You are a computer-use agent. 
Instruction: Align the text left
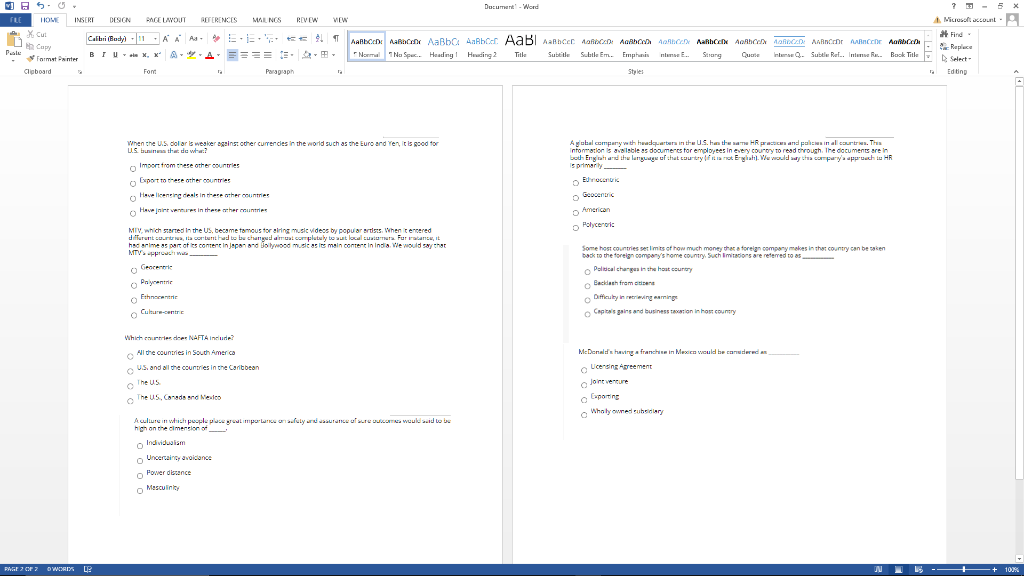click(232, 55)
